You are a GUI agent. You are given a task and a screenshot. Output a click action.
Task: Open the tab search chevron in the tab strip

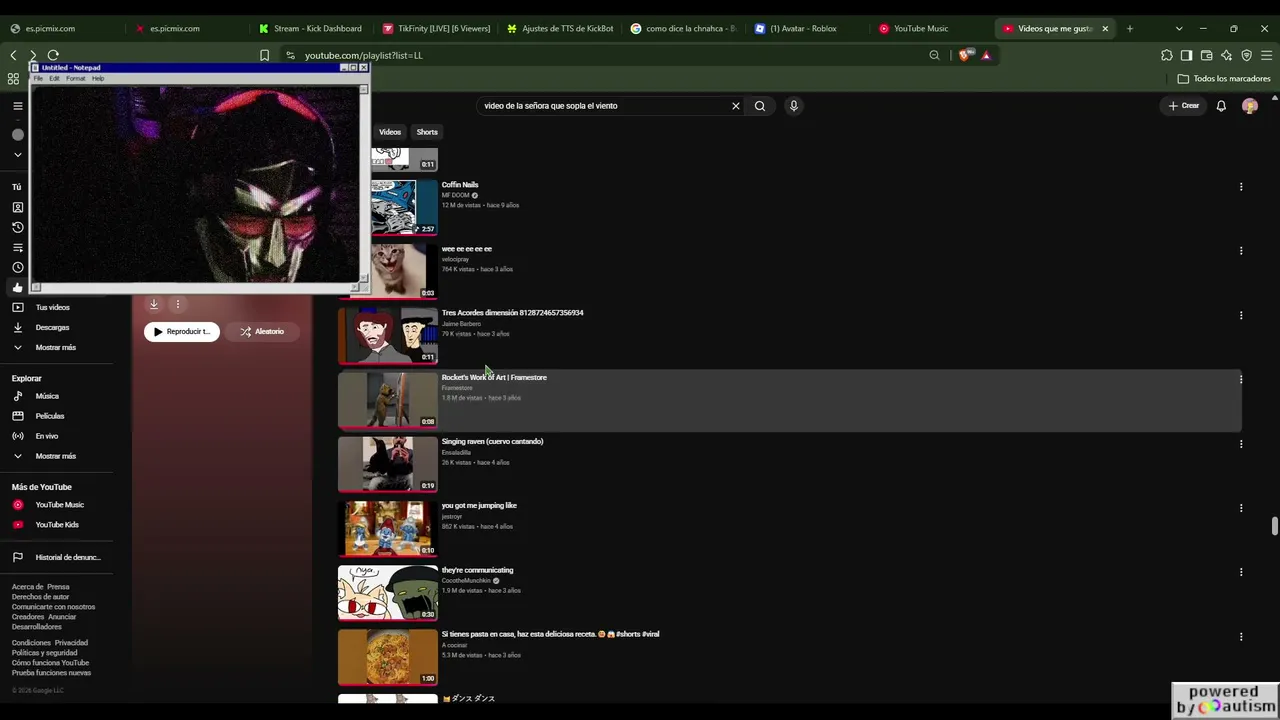(1179, 28)
